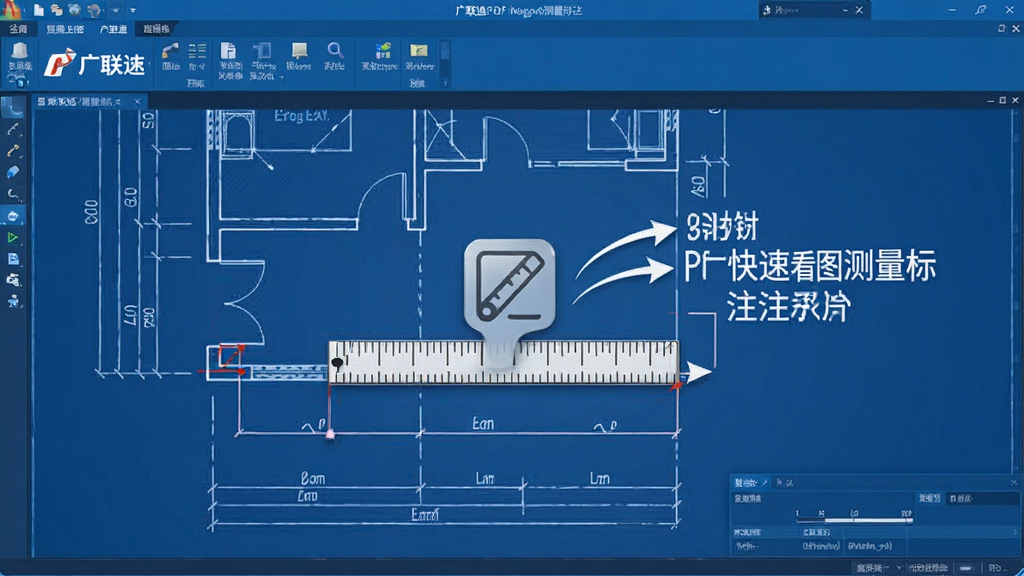1024x576 pixels.
Task: Select the first tab of properties panel
Action: click(750, 483)
